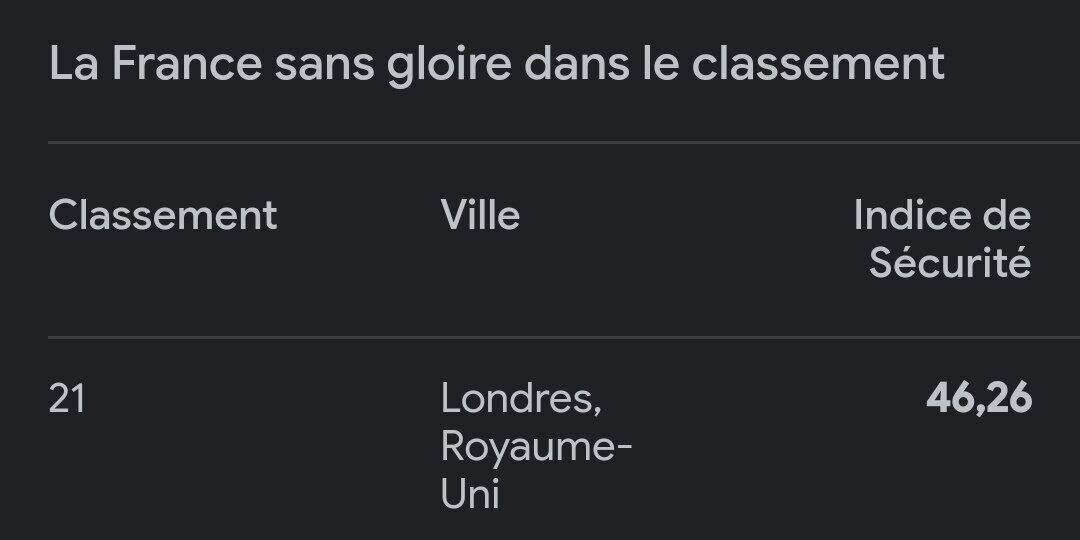Click the divider line above column headers
The height and width of the screenshot is (540, 1080).
tap(564, 143)
